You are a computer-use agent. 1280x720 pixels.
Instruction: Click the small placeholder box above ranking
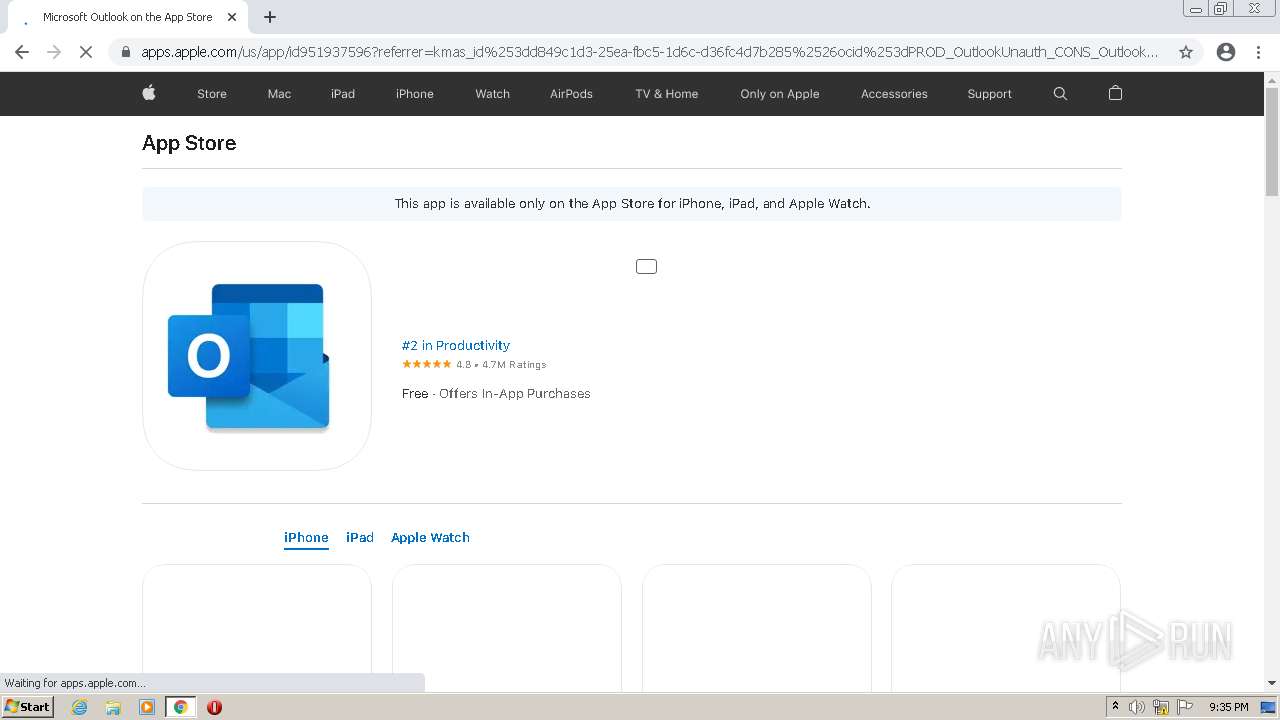click(646, 266)
